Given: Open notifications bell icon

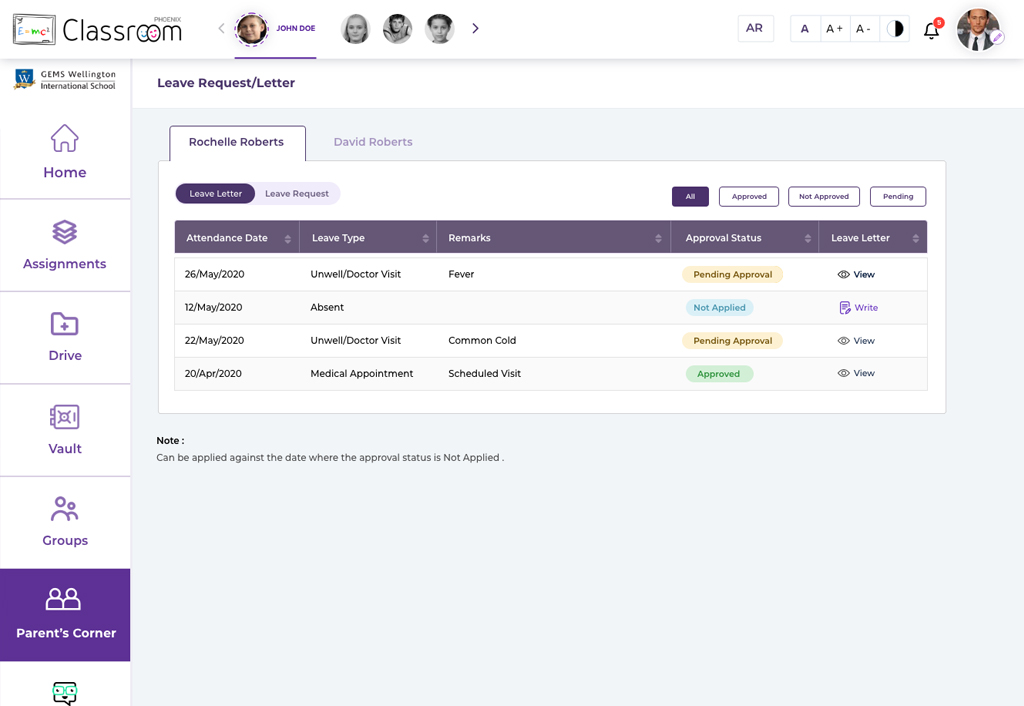Looking at the screenshot, I should pyautogui.click(x=932, y=30).
